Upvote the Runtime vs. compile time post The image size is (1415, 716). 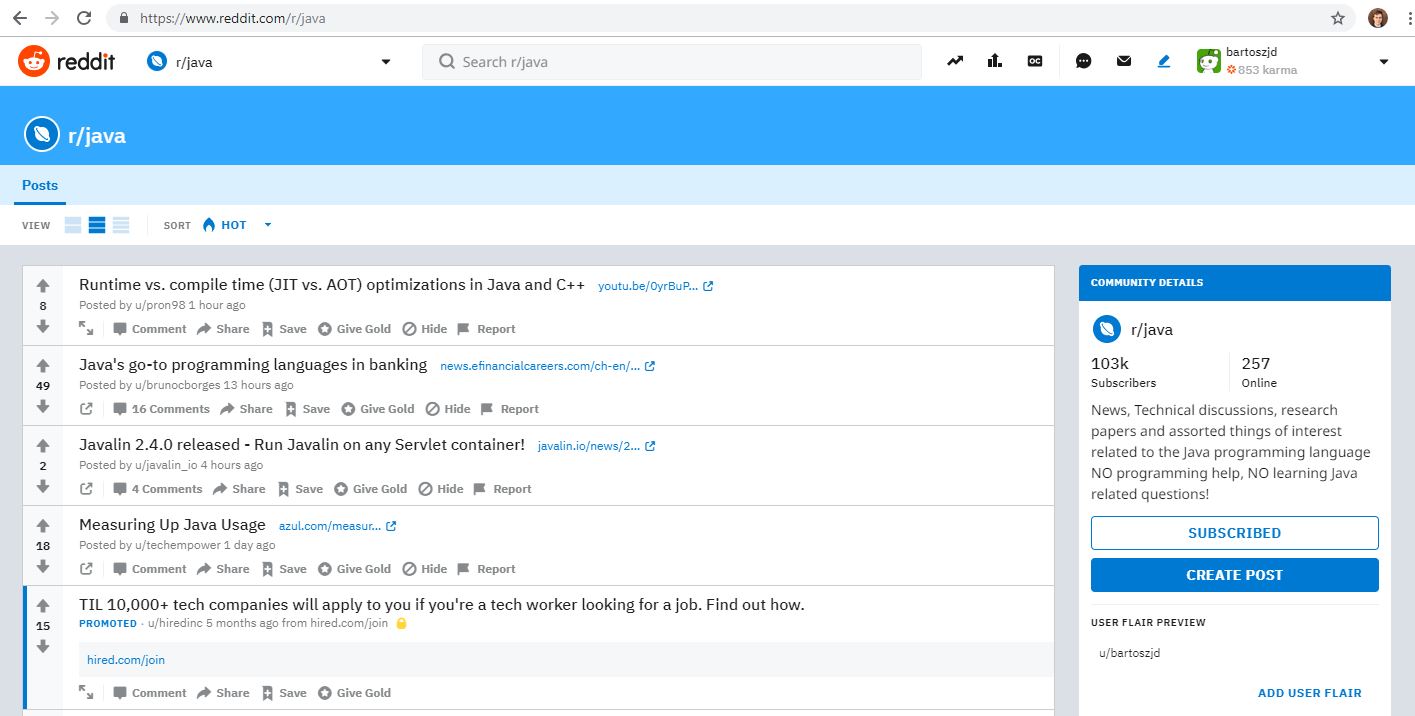(x=42, y=284)
